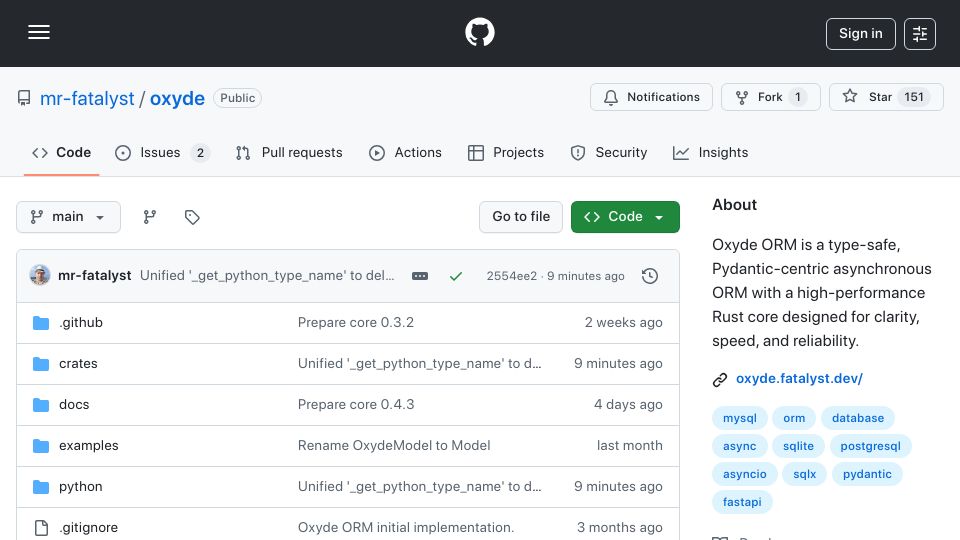The width and height of the screenshot is (960, 540).
Task: Open the Insights tab
Action: [x=710, y=152]
